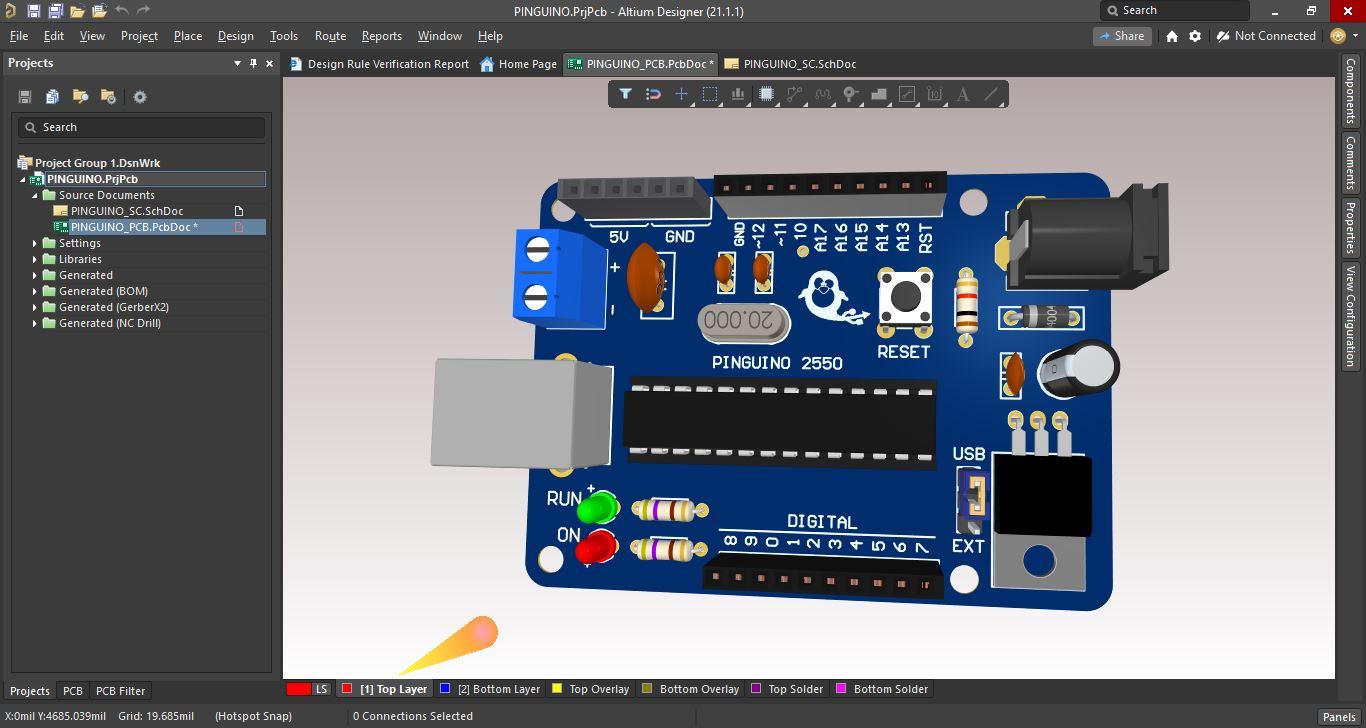This screenshot has height=728, width=1366.
Task: Choose the rectangle selection tool
Action: pos(710,94)
